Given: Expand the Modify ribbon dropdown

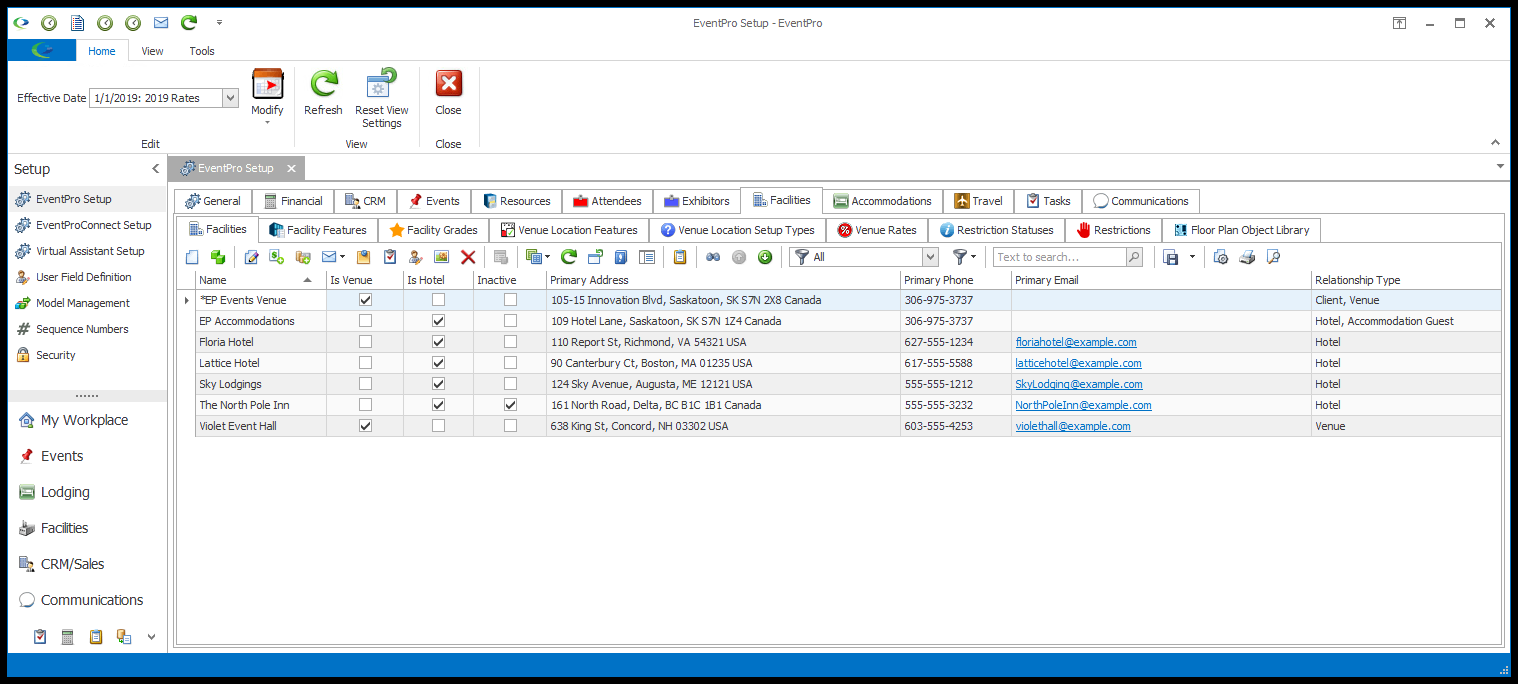Looking at the screenshot, I should [x=267, y=123].
